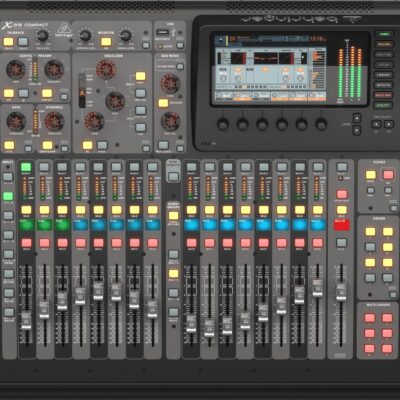Click the eighth left-bank channel's fader cap
The height and width of the screenshot is (400, 400).
[152, 309]
